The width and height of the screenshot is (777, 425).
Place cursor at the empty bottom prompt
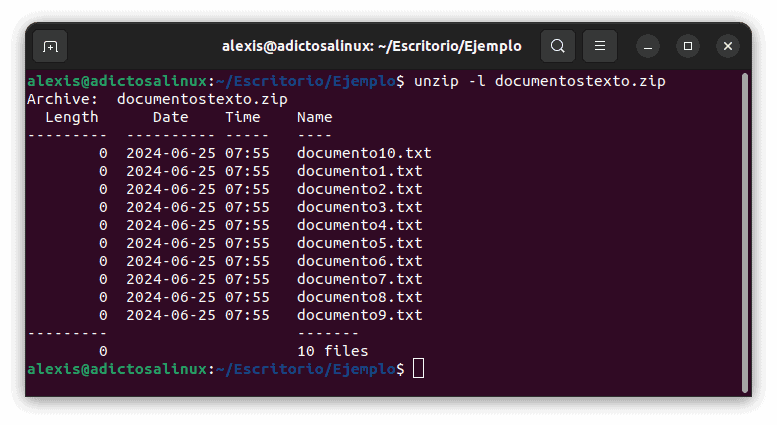click(x=418, y=369)
